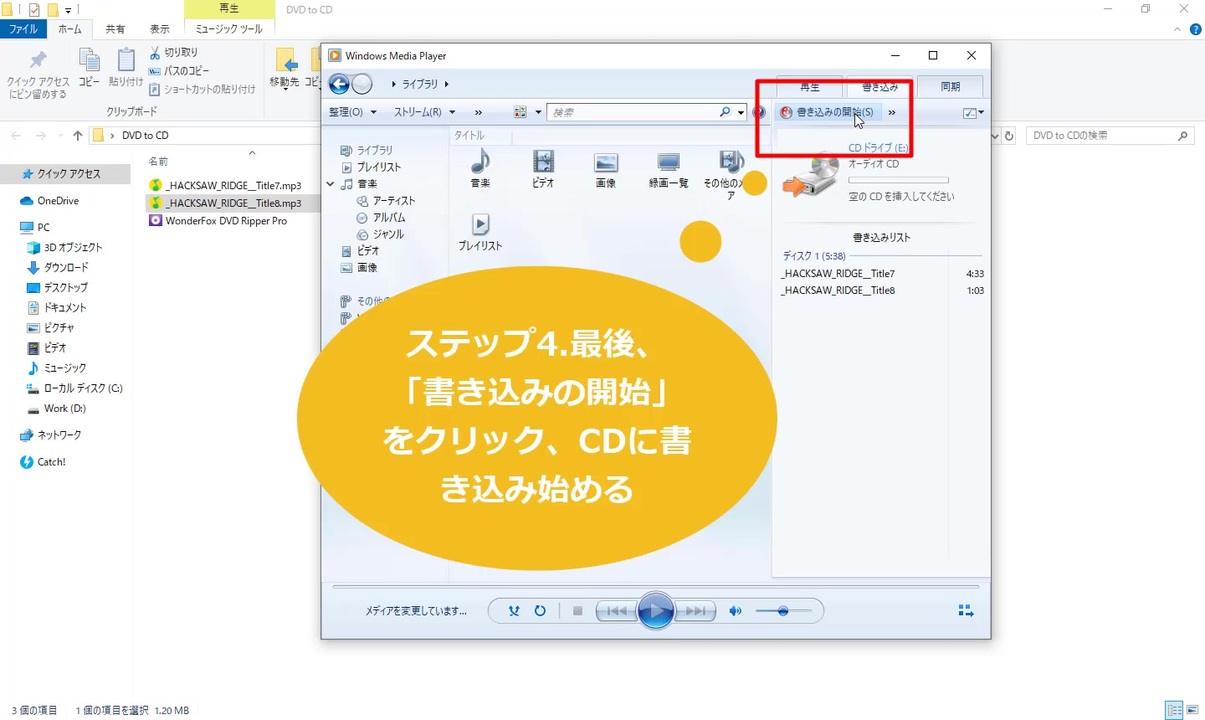Open 移動先 dropdown in Explorer ribbon
1205x720 pixels.
[x=284, y=69]
